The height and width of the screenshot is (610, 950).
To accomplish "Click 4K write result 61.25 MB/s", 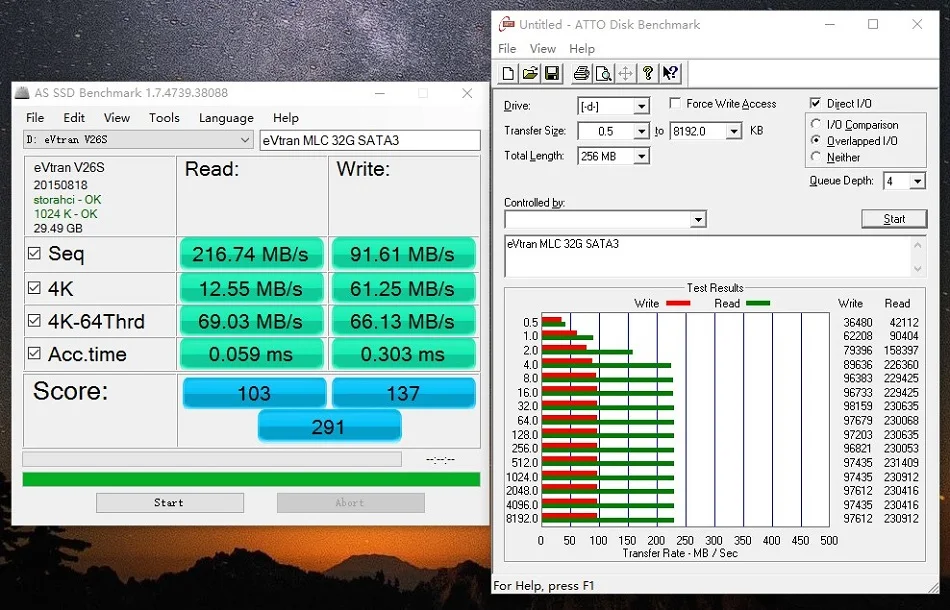I will click(403, 288).
